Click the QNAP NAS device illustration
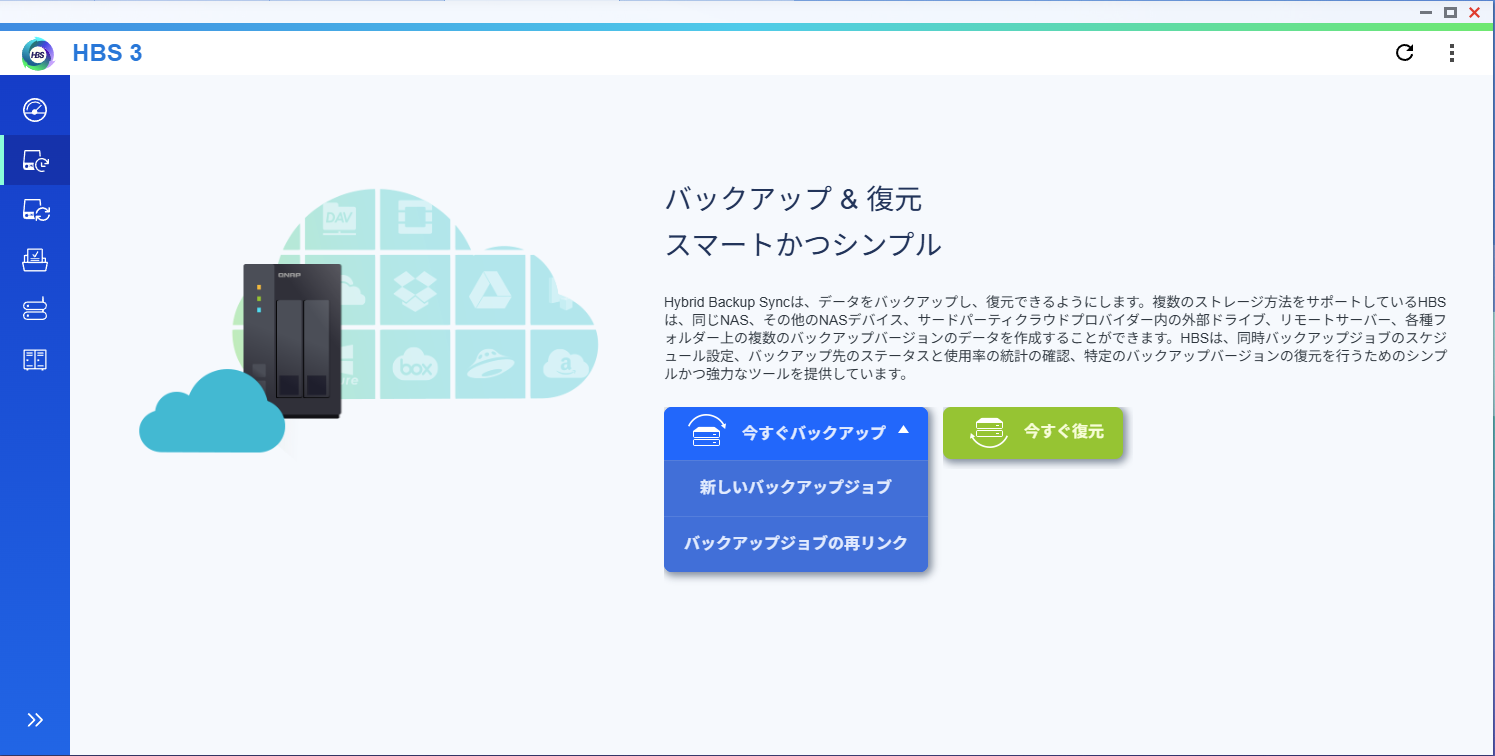 click(x=293, y=340)
